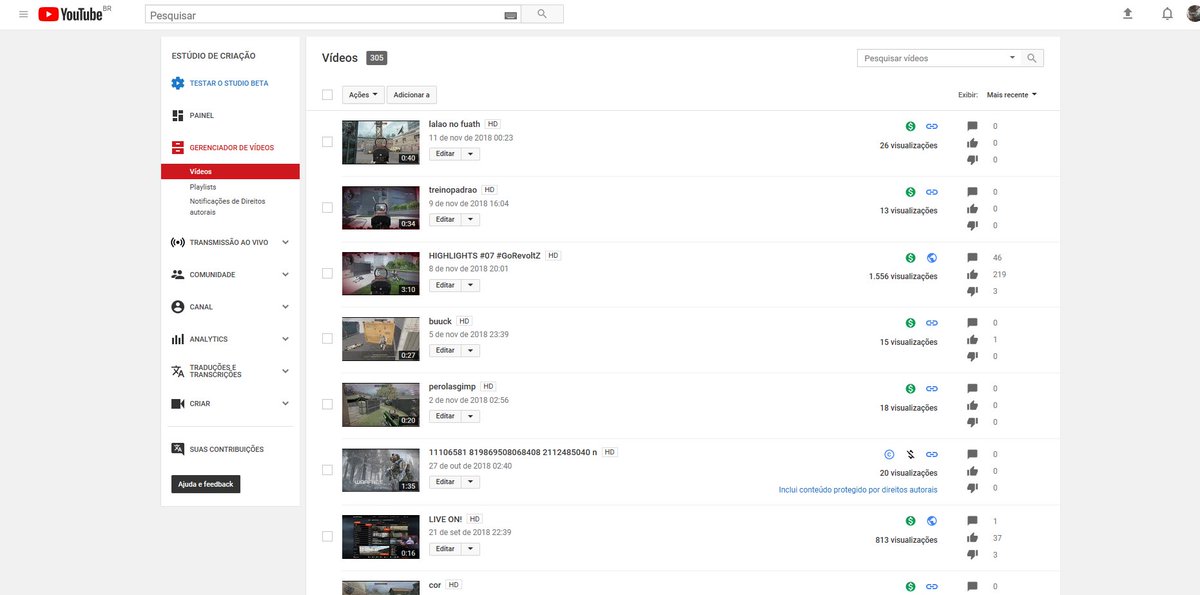Click Editar button for HIGHLIGHTS #07
Image resolution: width=1200 pixels, height=595 pixels.
445,285
